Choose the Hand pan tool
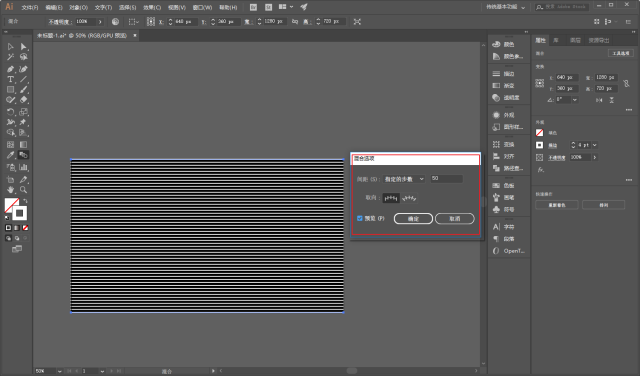 pyautogui.click(x=10, y=189)
